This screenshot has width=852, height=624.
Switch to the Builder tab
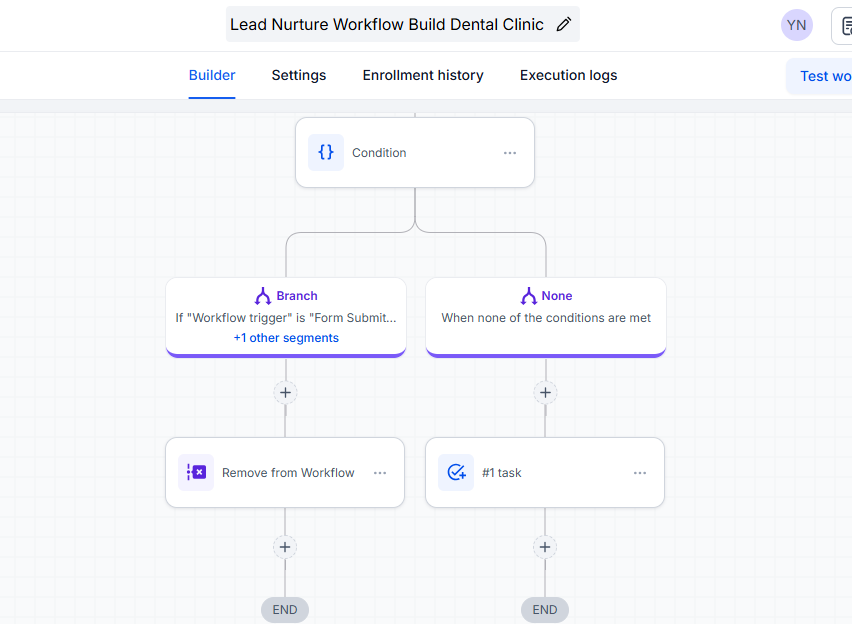click(212, 75)
